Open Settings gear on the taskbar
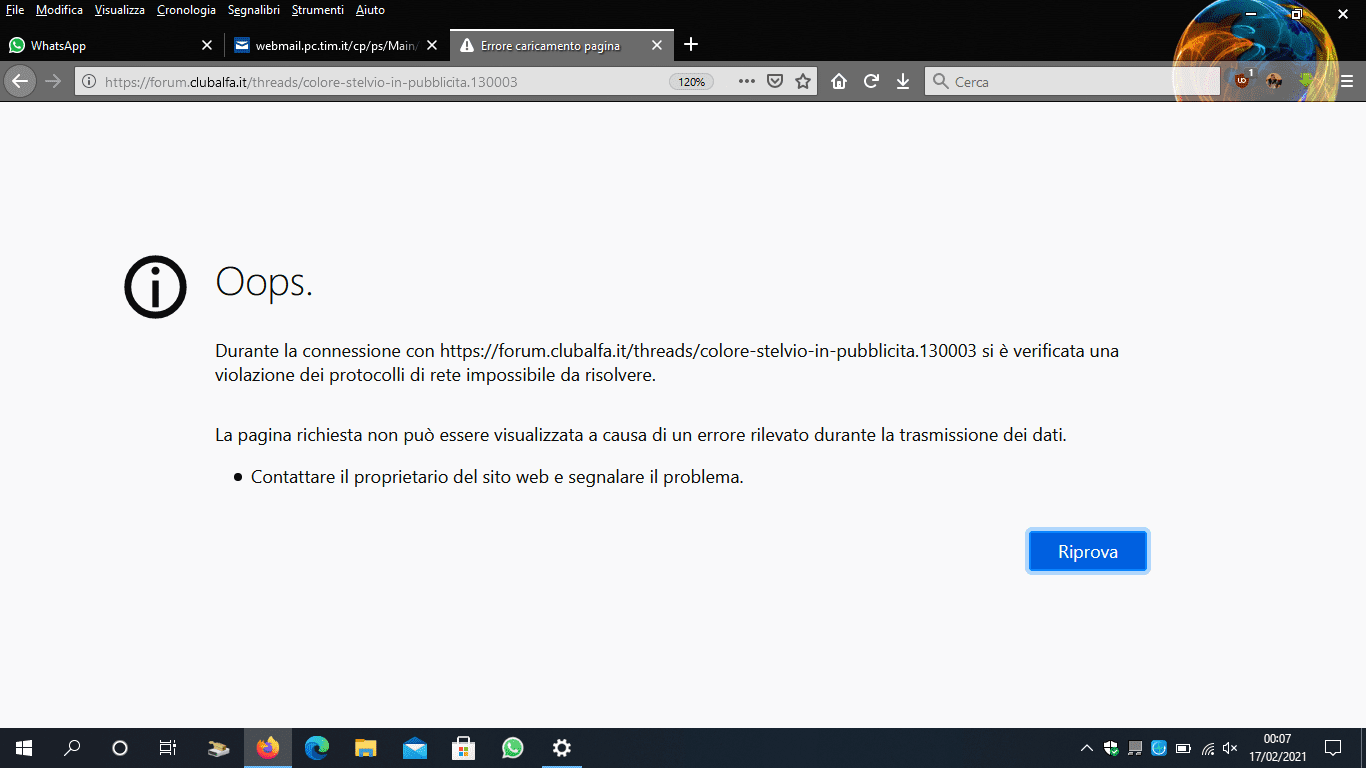This screenshot has width=1366, height=768. (562, 748)
